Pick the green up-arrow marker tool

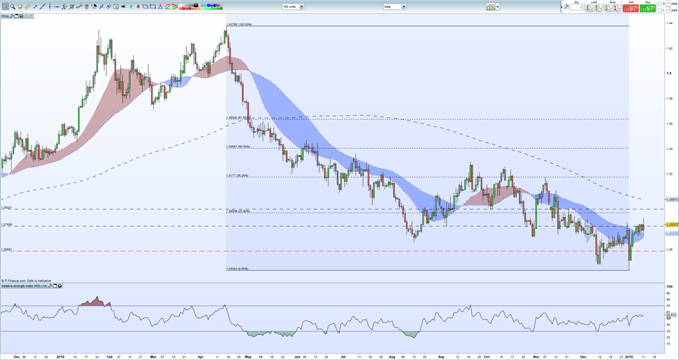pos(131,6)
